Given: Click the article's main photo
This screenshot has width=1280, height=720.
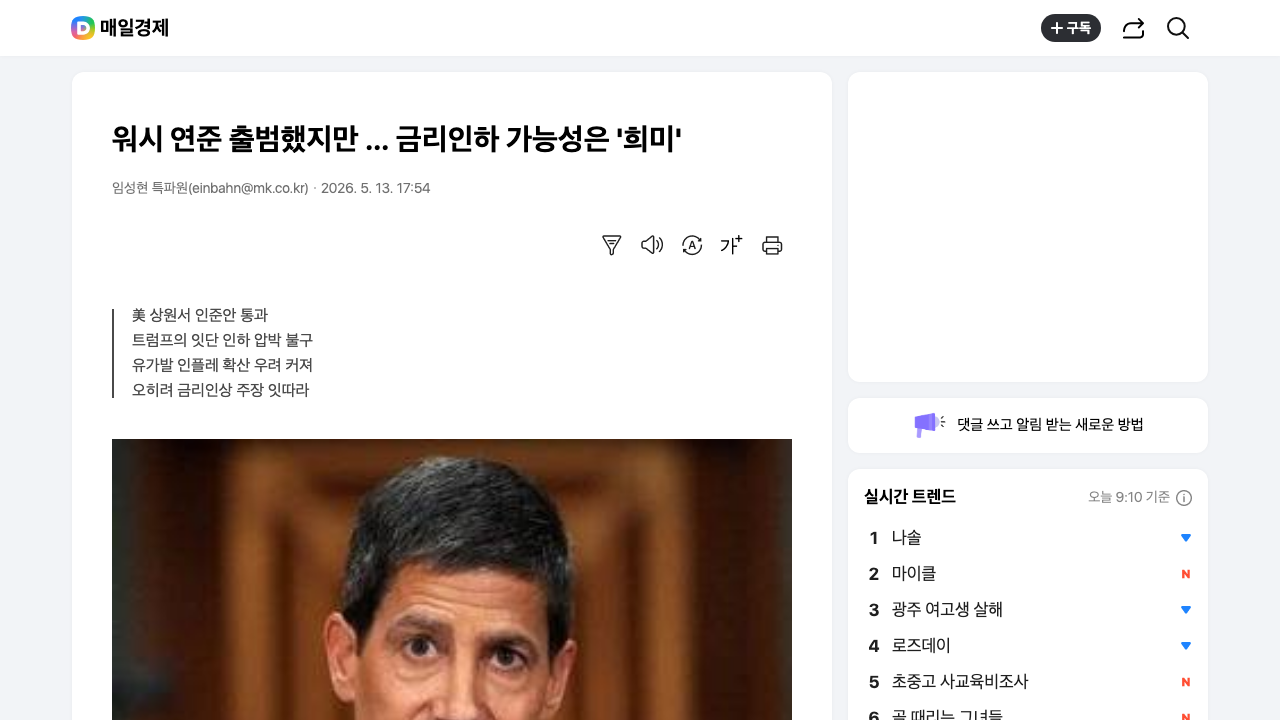Looking at the screenshot, I should pos(452,579).
